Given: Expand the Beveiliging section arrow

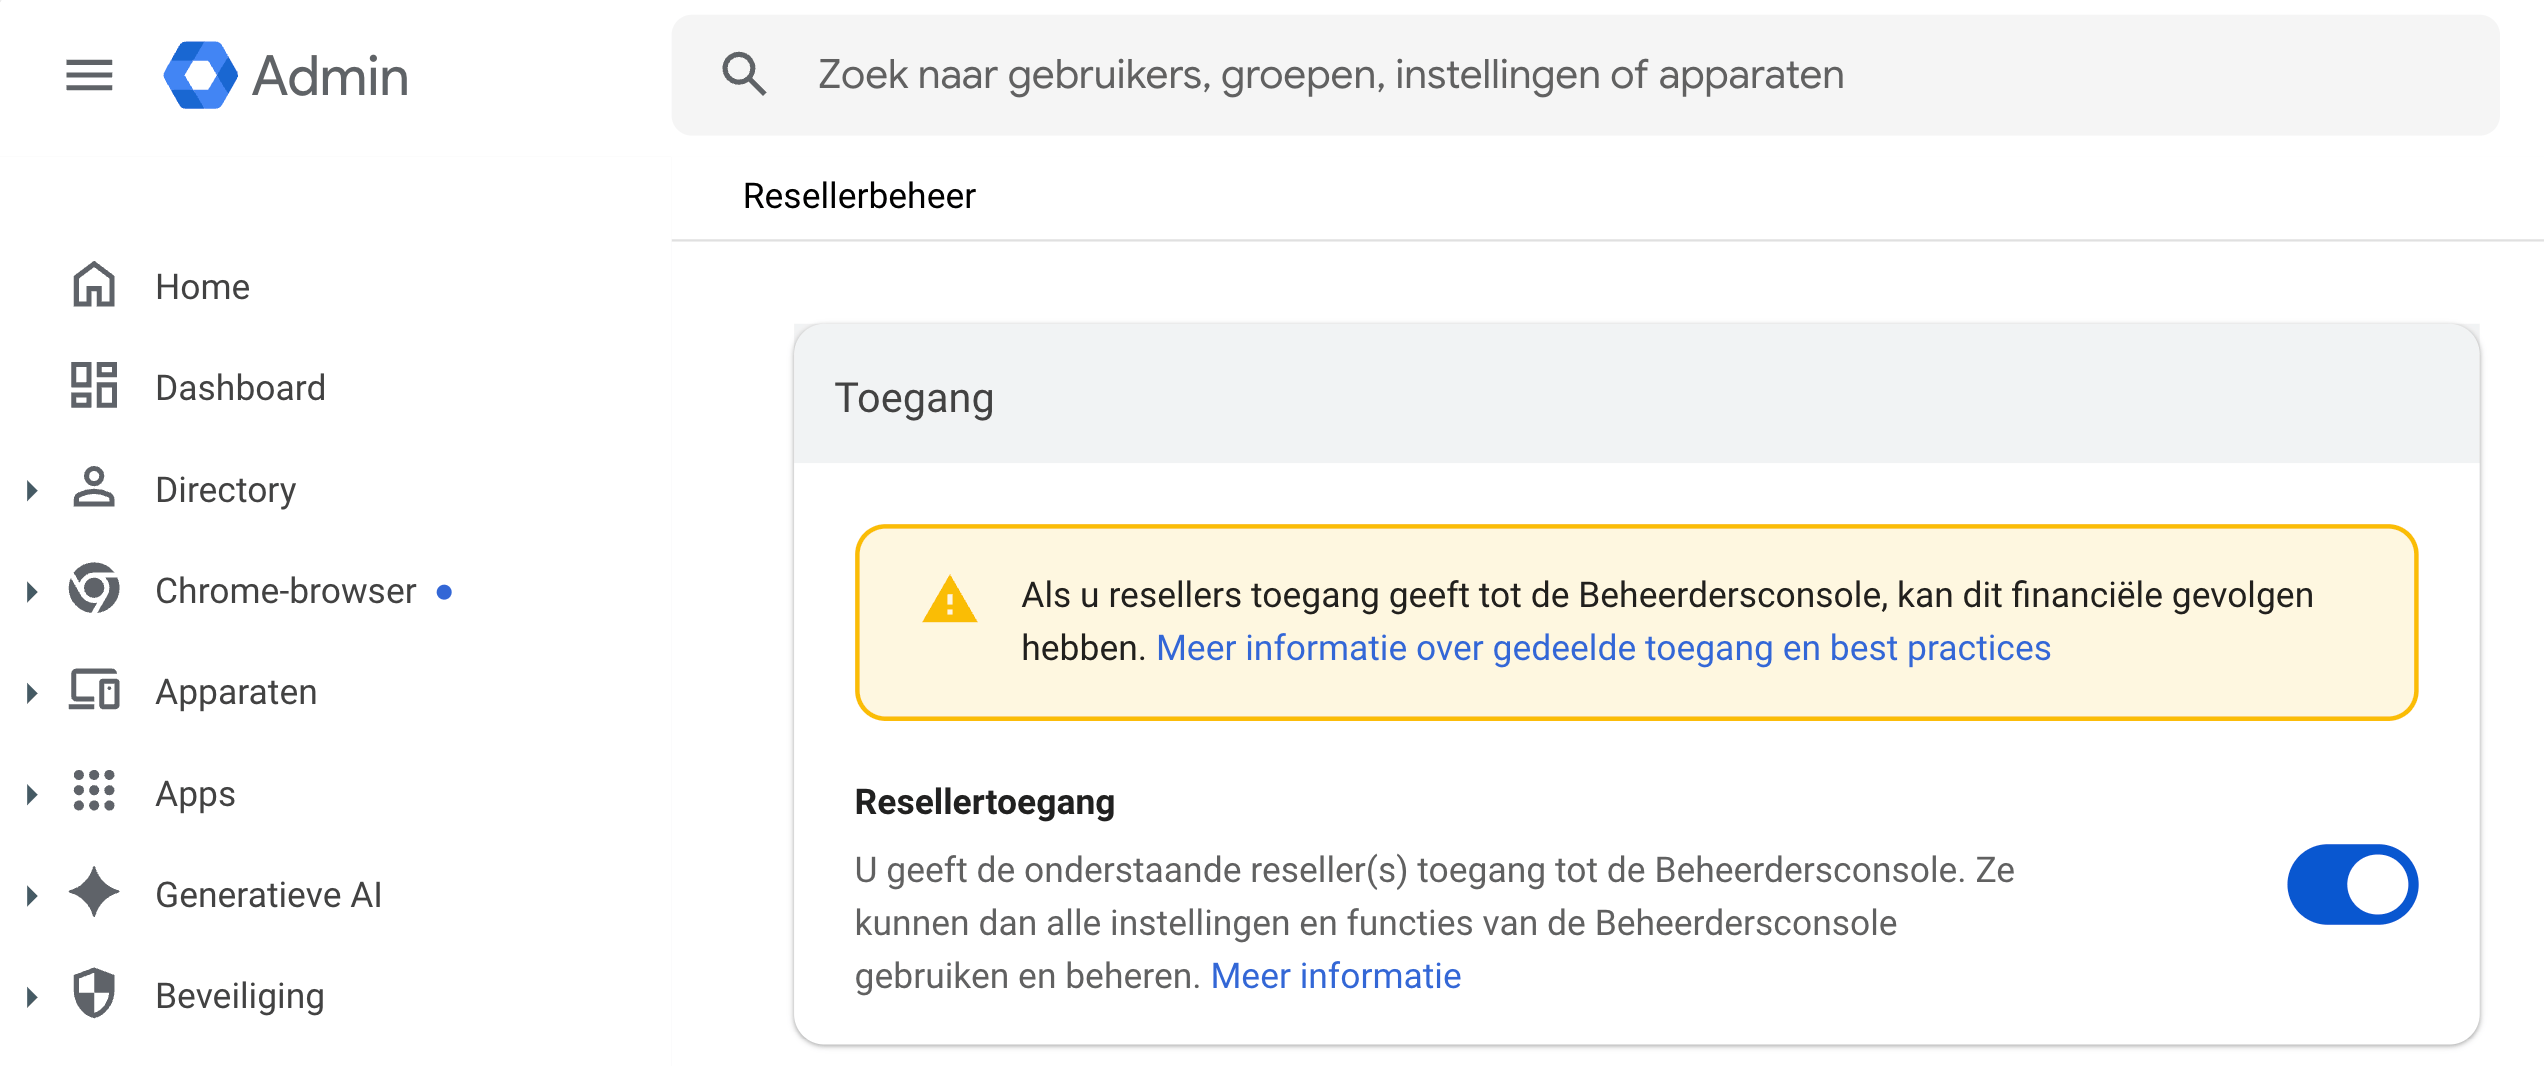Looking at the screenshot, I should click(32, 997).
